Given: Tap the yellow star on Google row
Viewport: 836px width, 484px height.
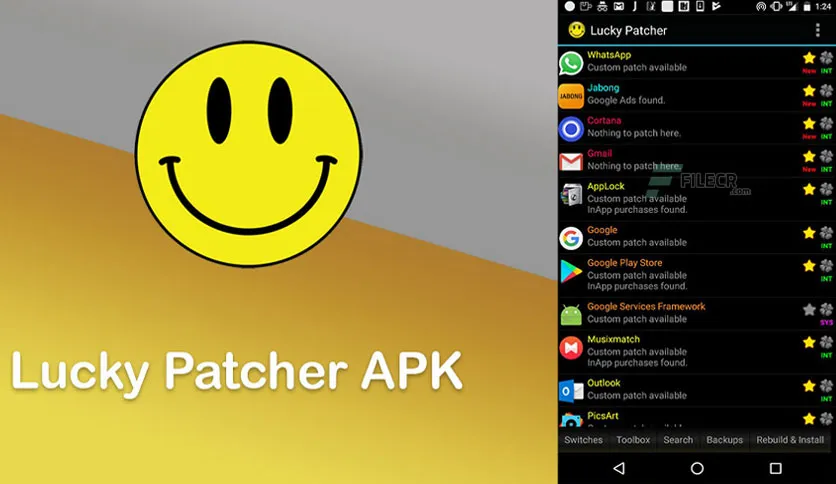Looking at the screenshot, I should pyautogui.click(x=809, y=233).
